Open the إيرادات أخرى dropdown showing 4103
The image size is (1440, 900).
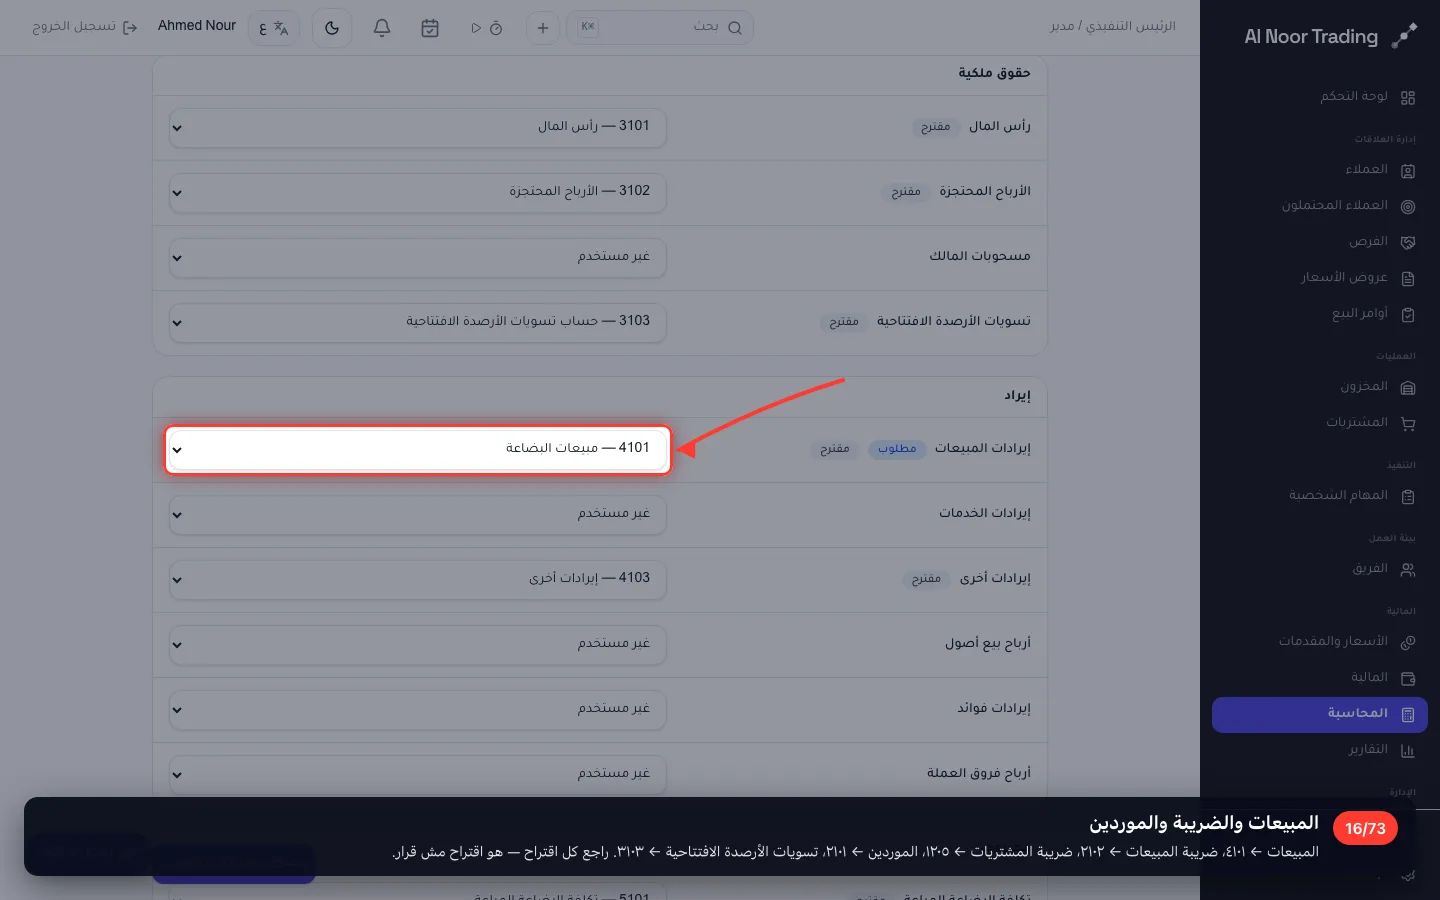[417, 579]
